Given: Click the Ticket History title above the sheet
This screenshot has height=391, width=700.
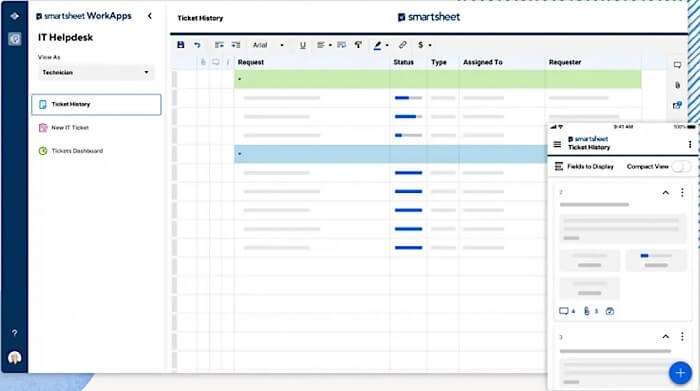Looking at the screenshot, I should [200, 18].
